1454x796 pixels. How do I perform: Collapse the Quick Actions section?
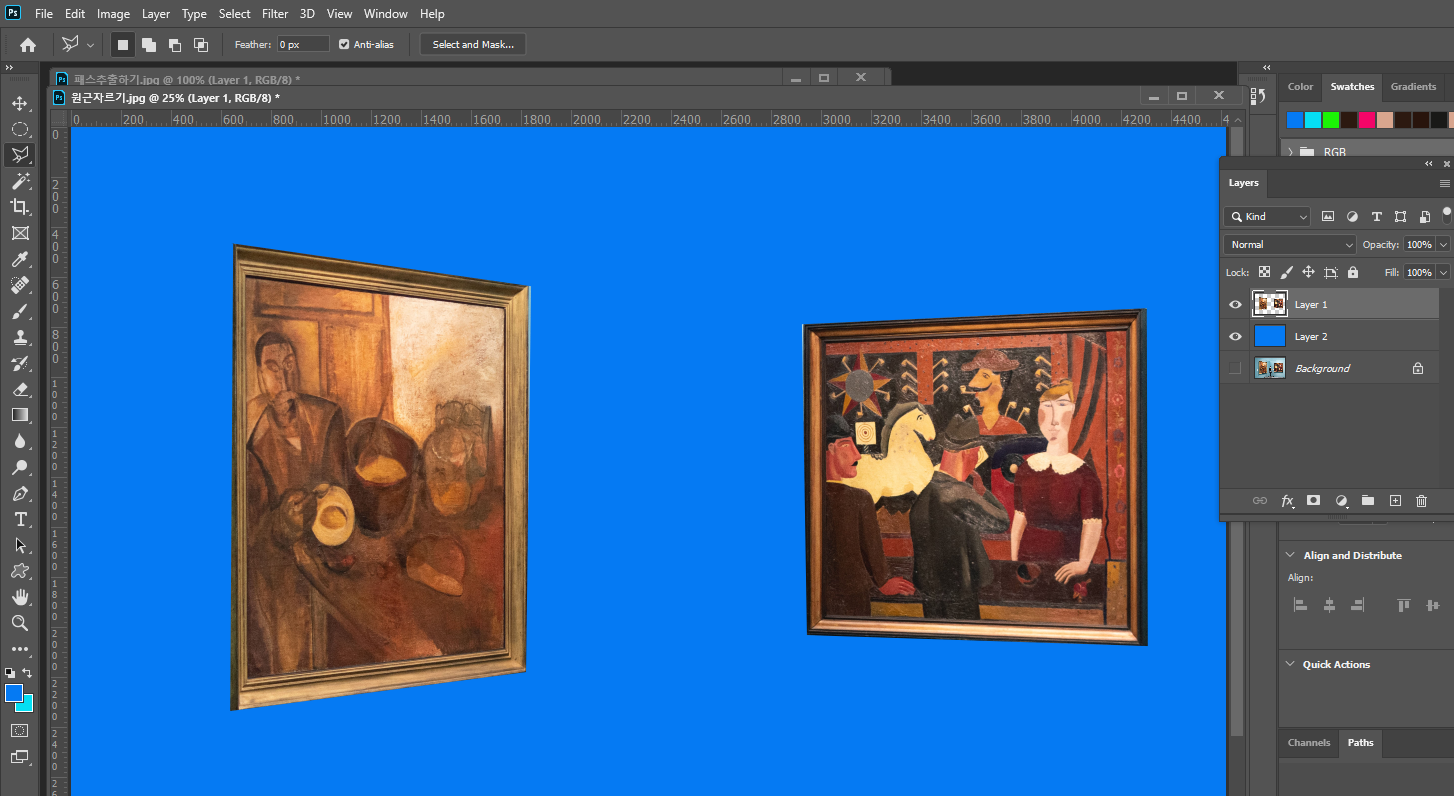[x=1290, y=664]
